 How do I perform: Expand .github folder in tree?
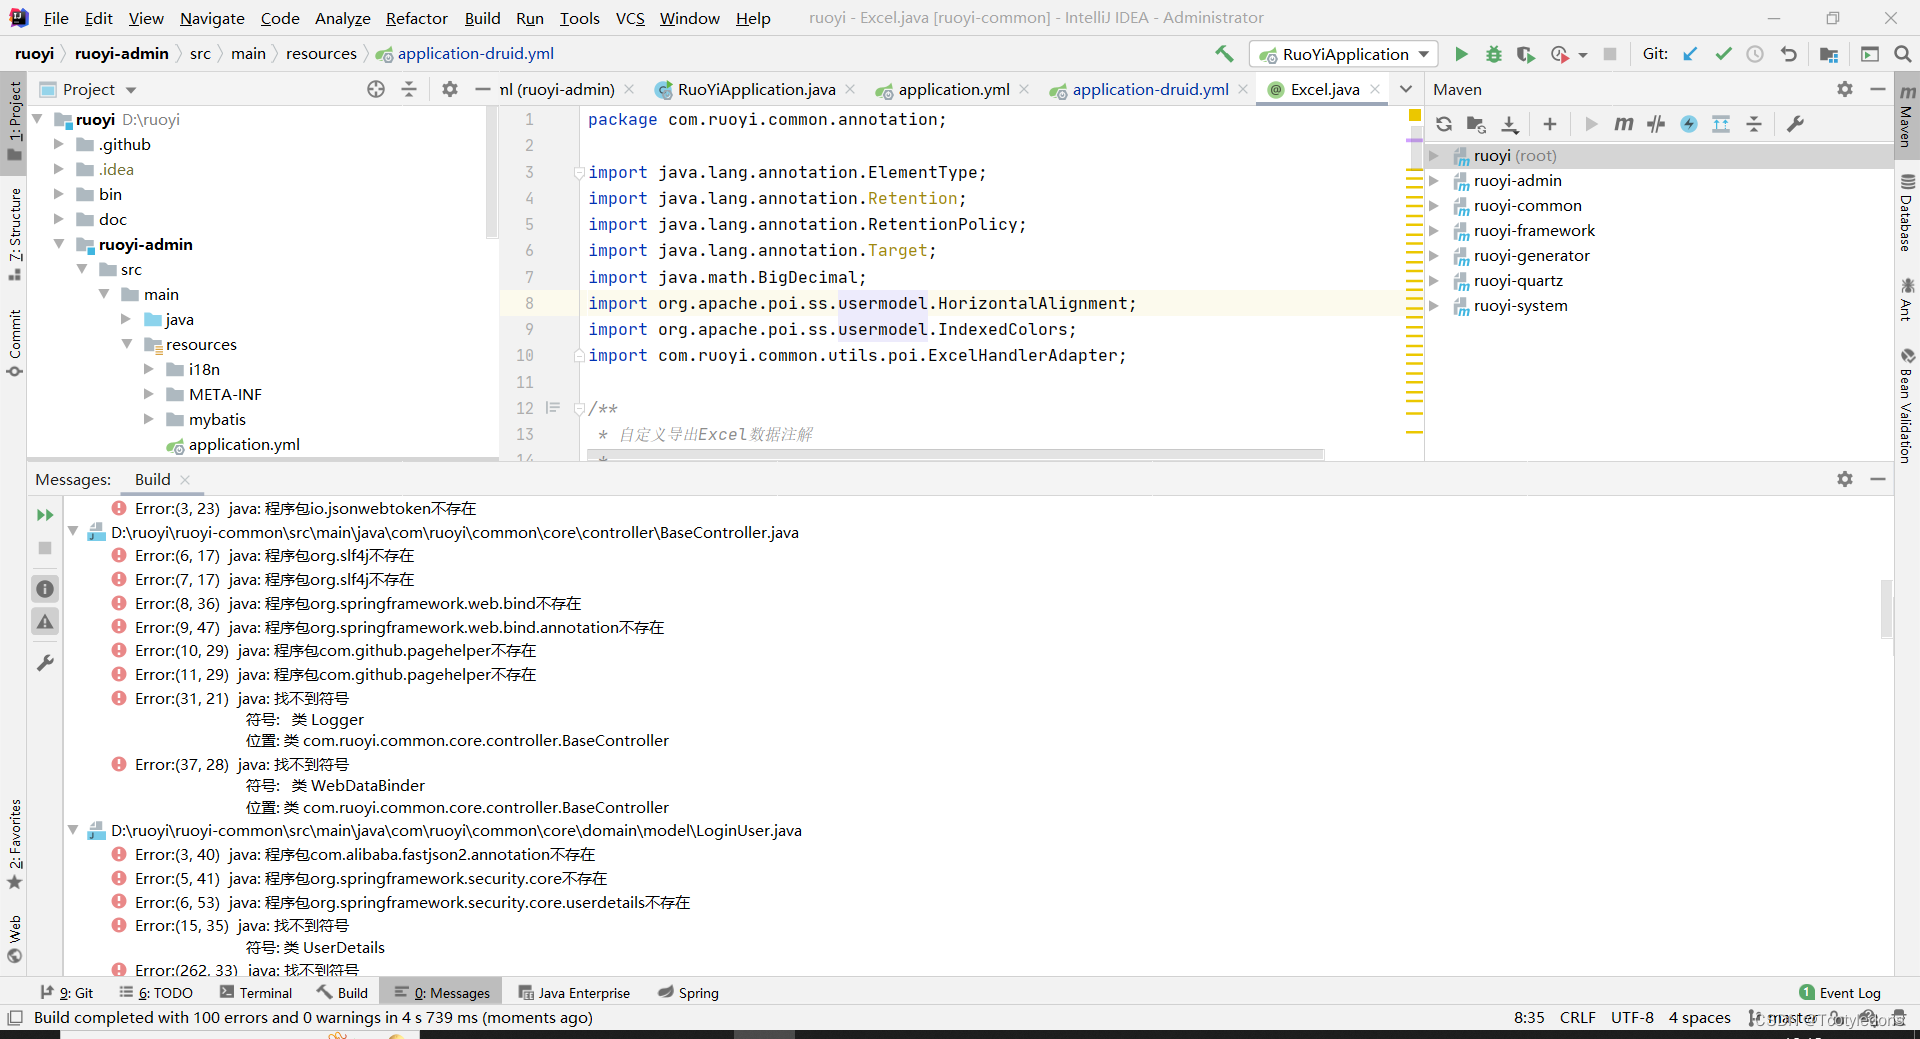58,144
